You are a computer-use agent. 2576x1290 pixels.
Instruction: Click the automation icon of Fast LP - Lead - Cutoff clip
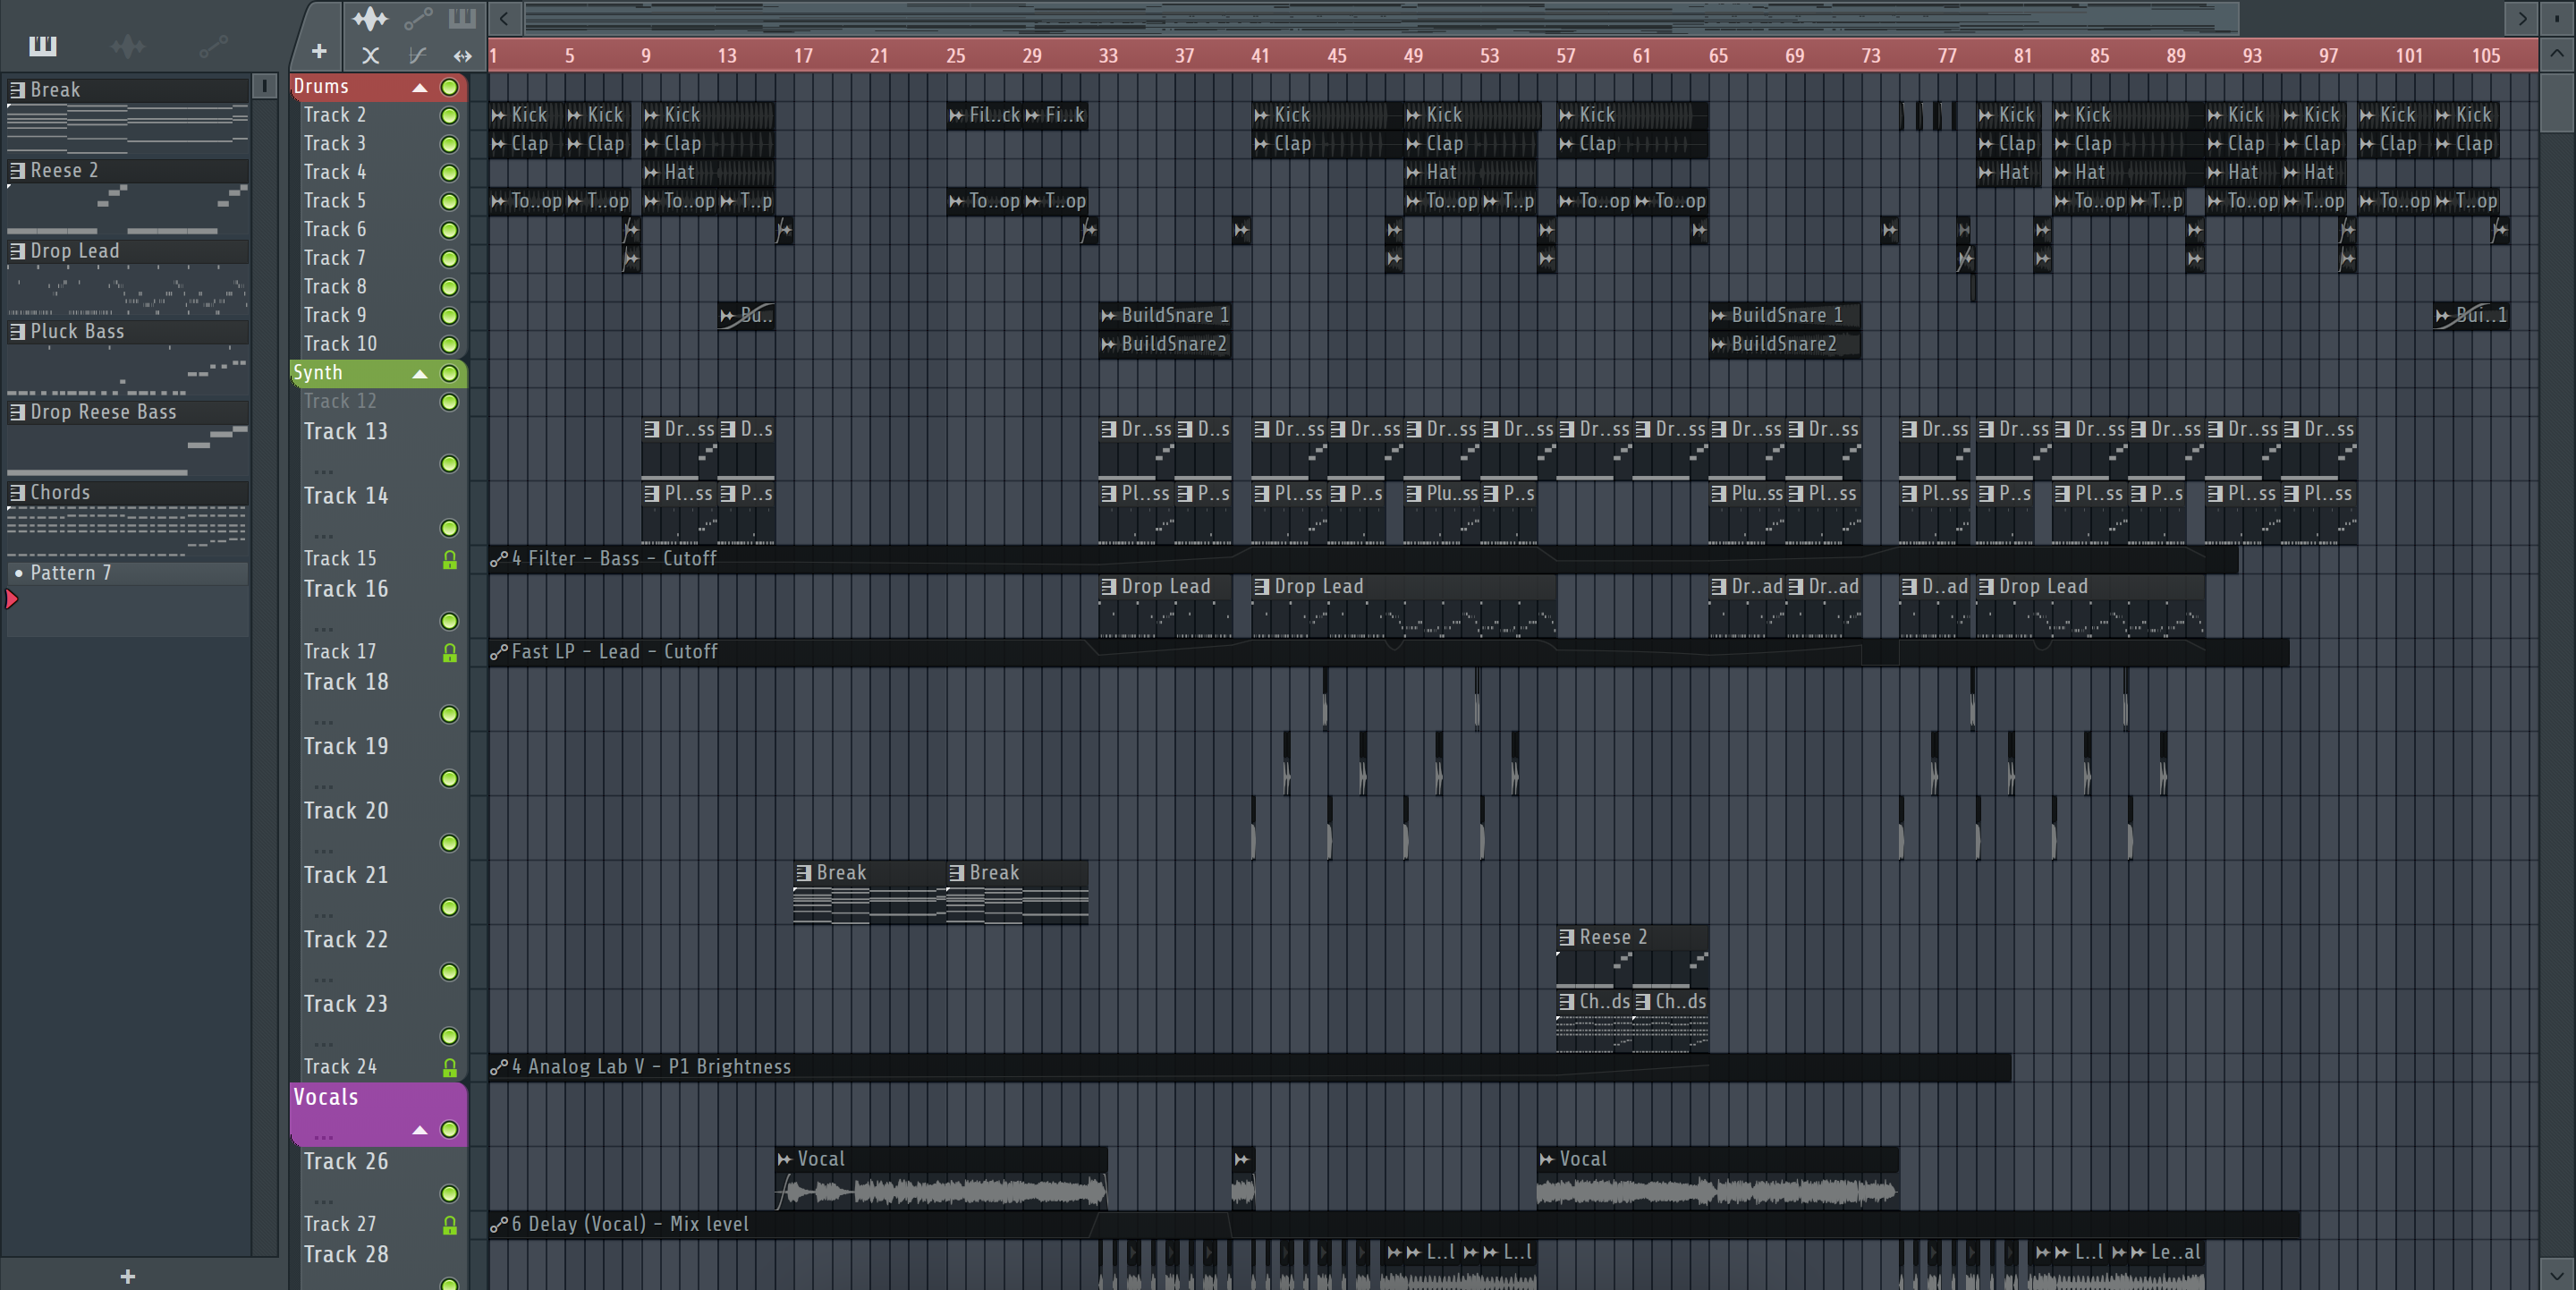click(499, 652)
